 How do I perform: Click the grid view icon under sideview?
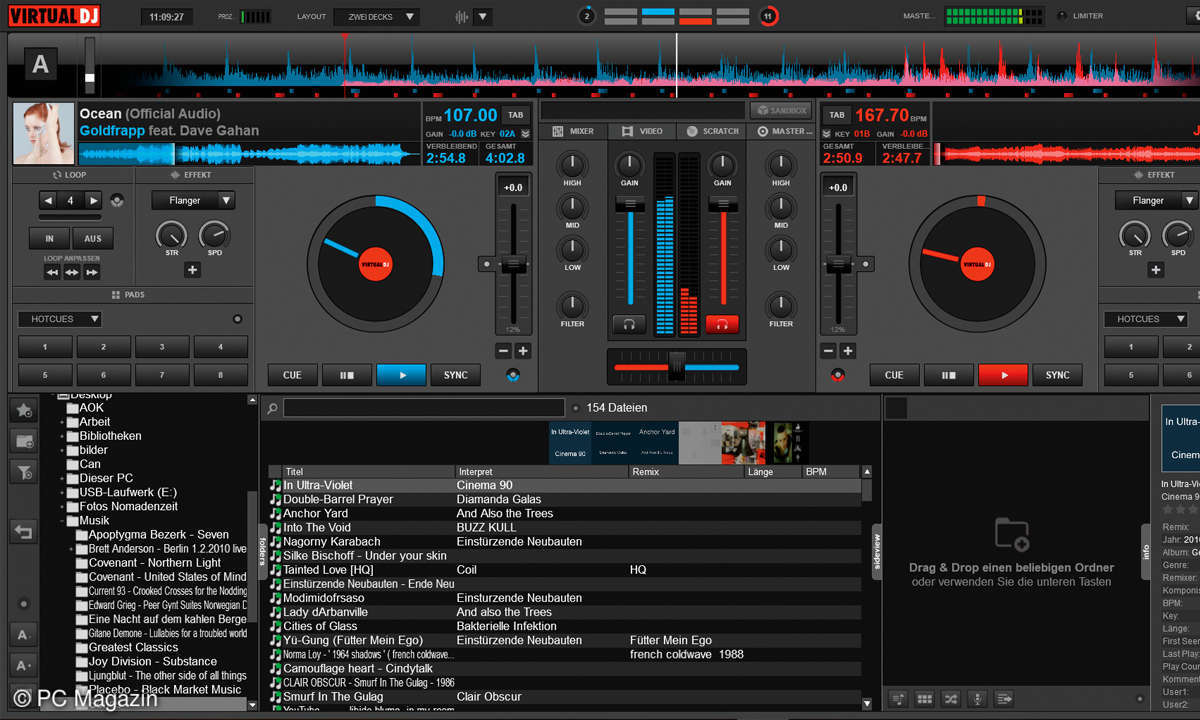point(925,698)
